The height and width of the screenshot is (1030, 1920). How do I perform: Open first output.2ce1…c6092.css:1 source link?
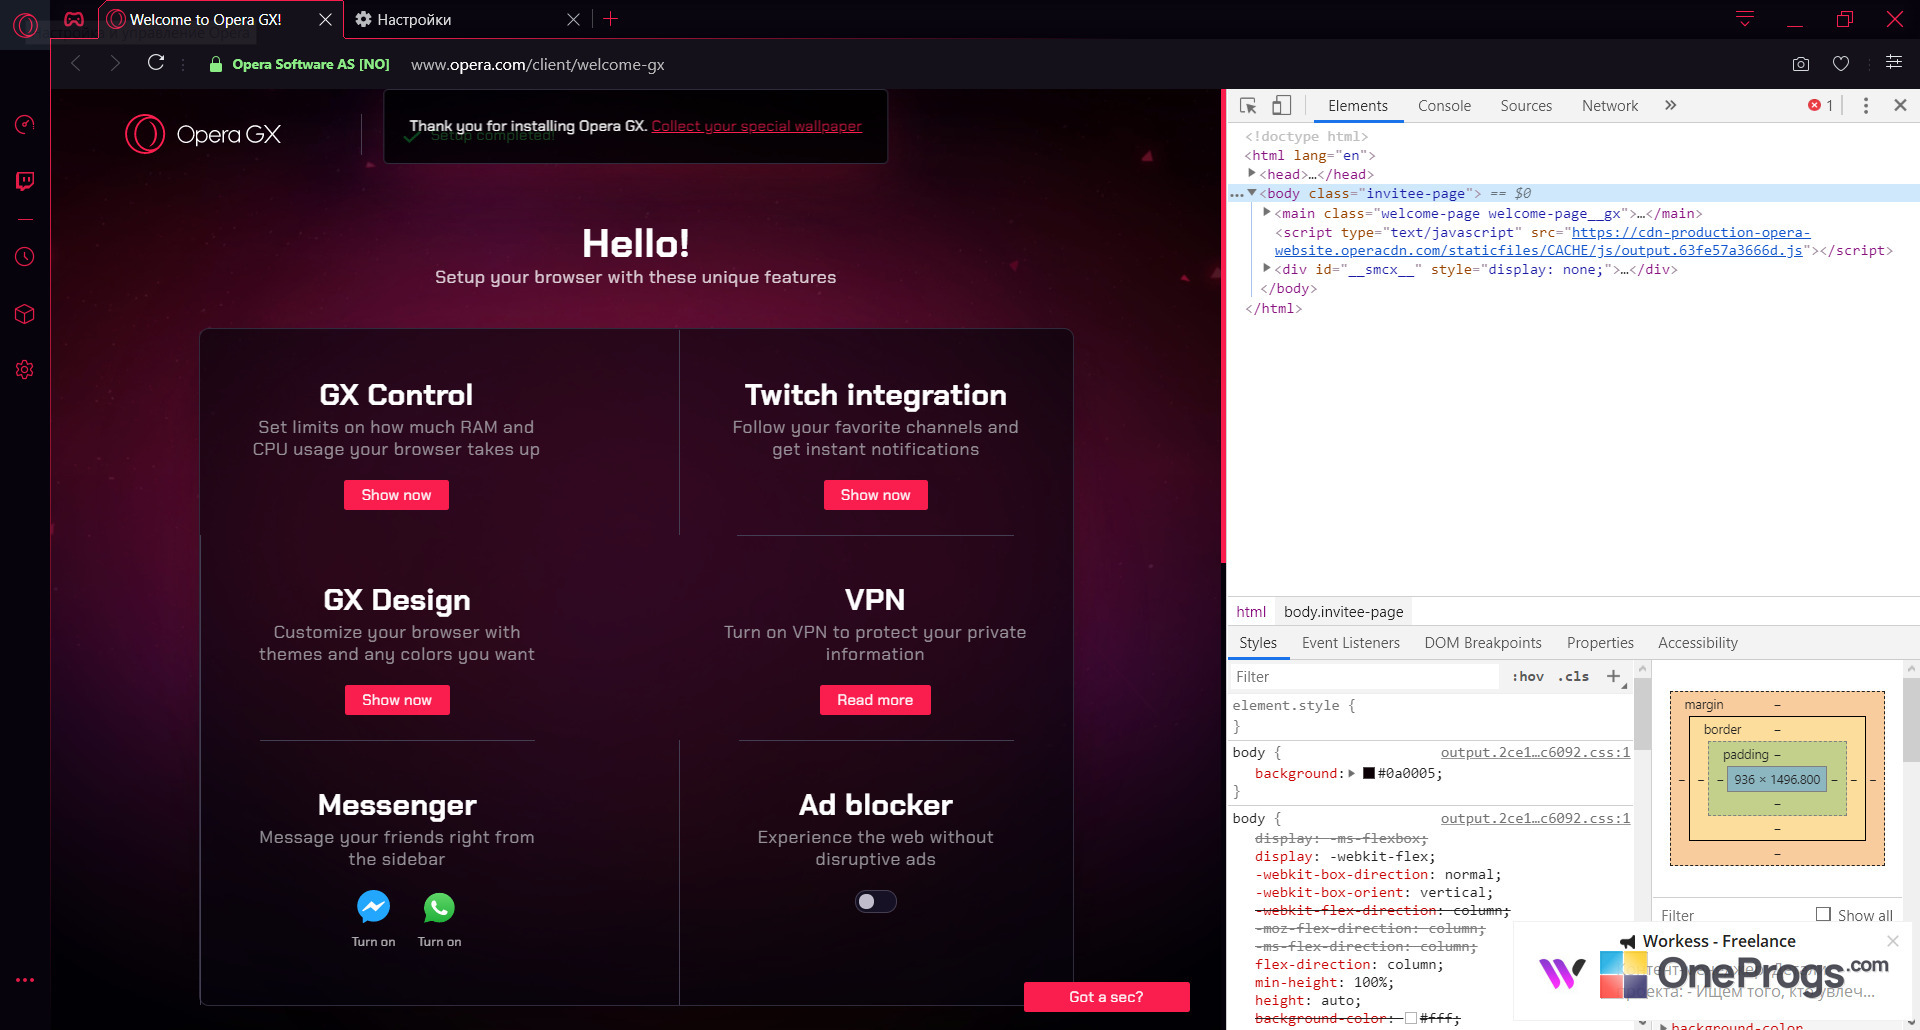(x=1535, y=752)
